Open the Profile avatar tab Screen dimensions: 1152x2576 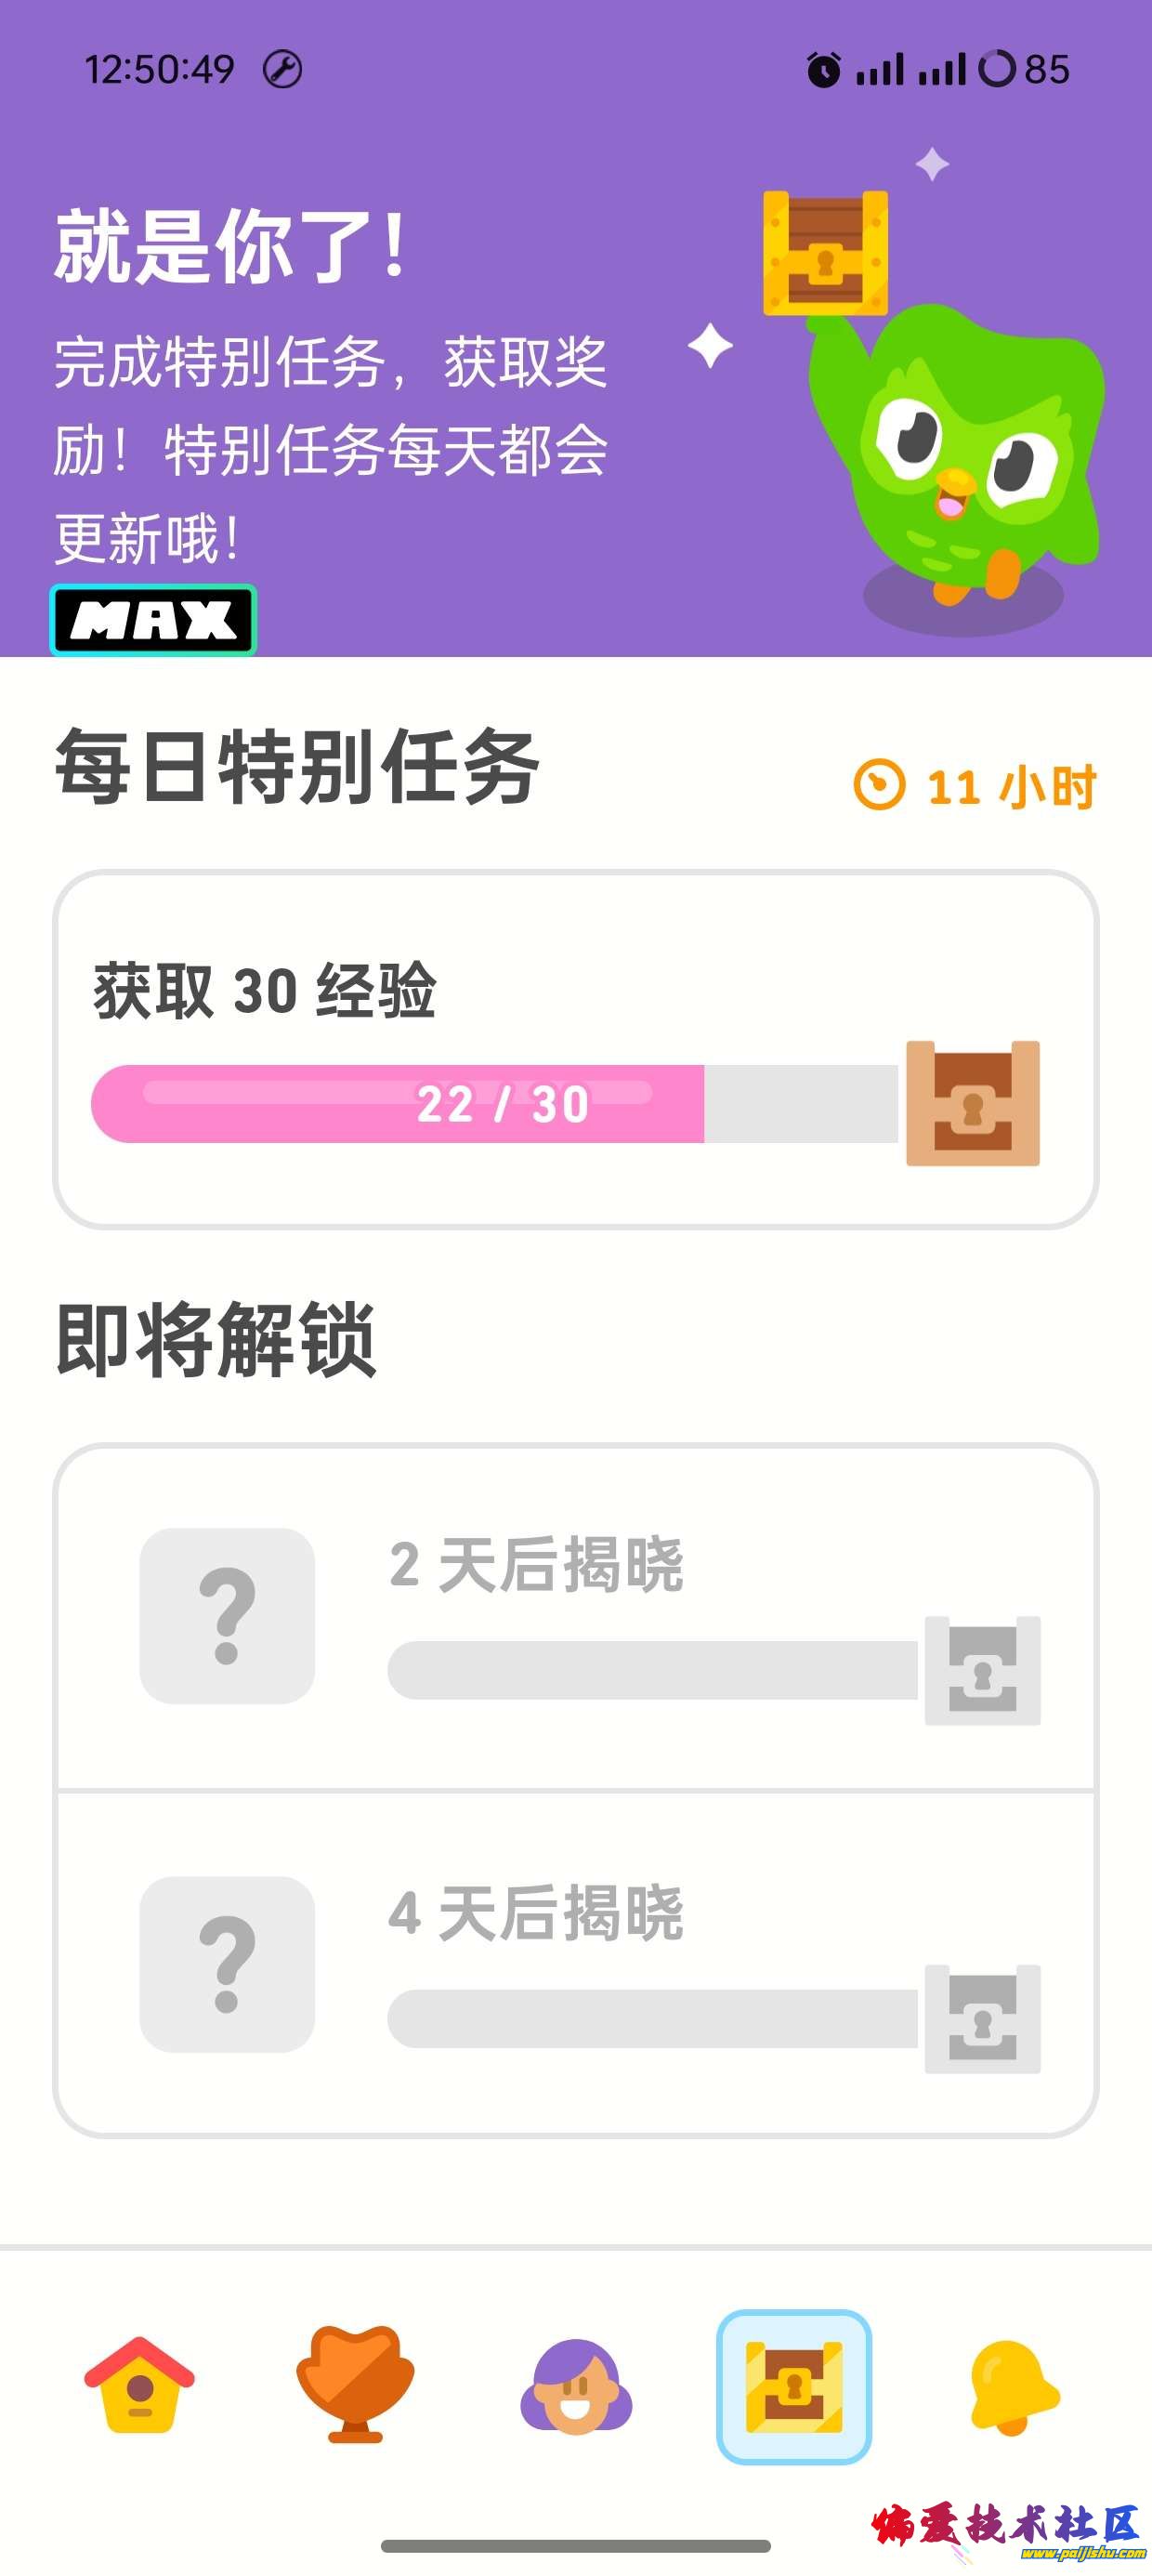(x=576, y=2385)
